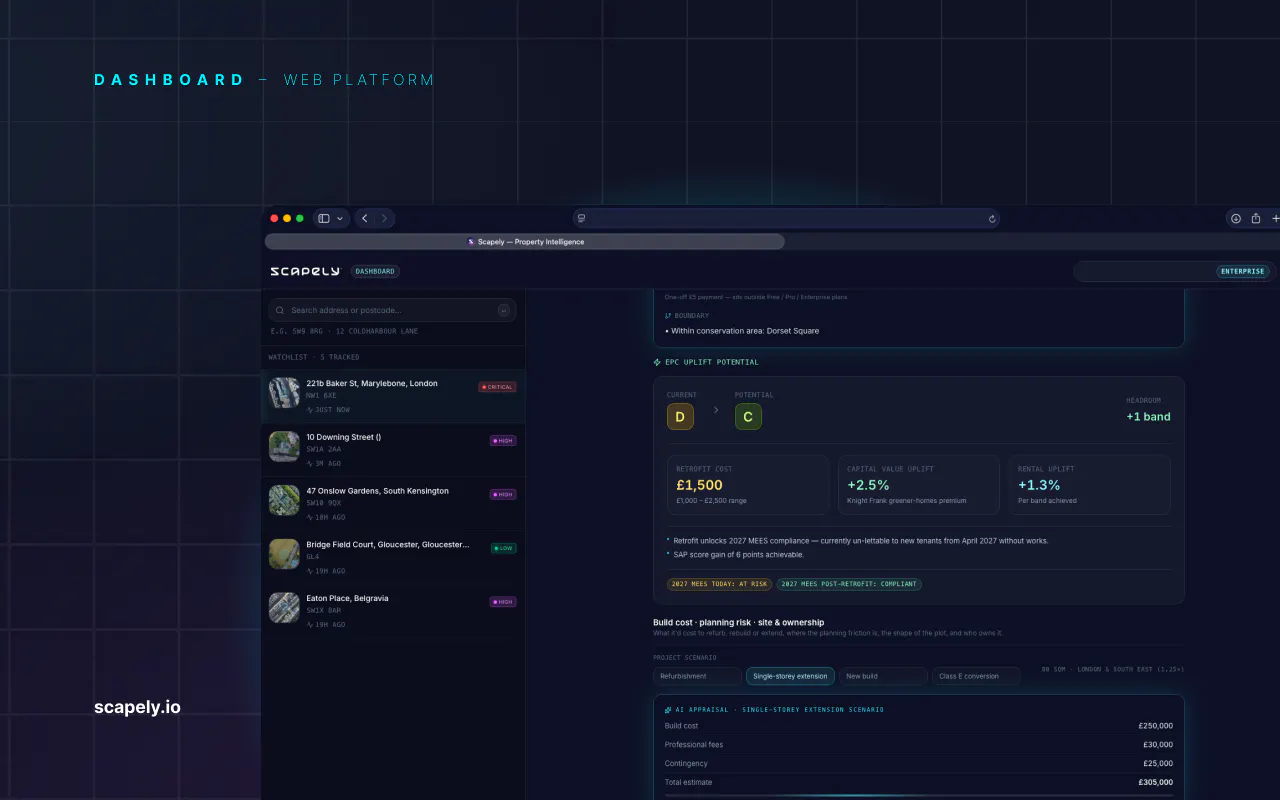Click activity pulse icon next to 3M AGO
Viewport: 1280px width, 800px height.
310,463
